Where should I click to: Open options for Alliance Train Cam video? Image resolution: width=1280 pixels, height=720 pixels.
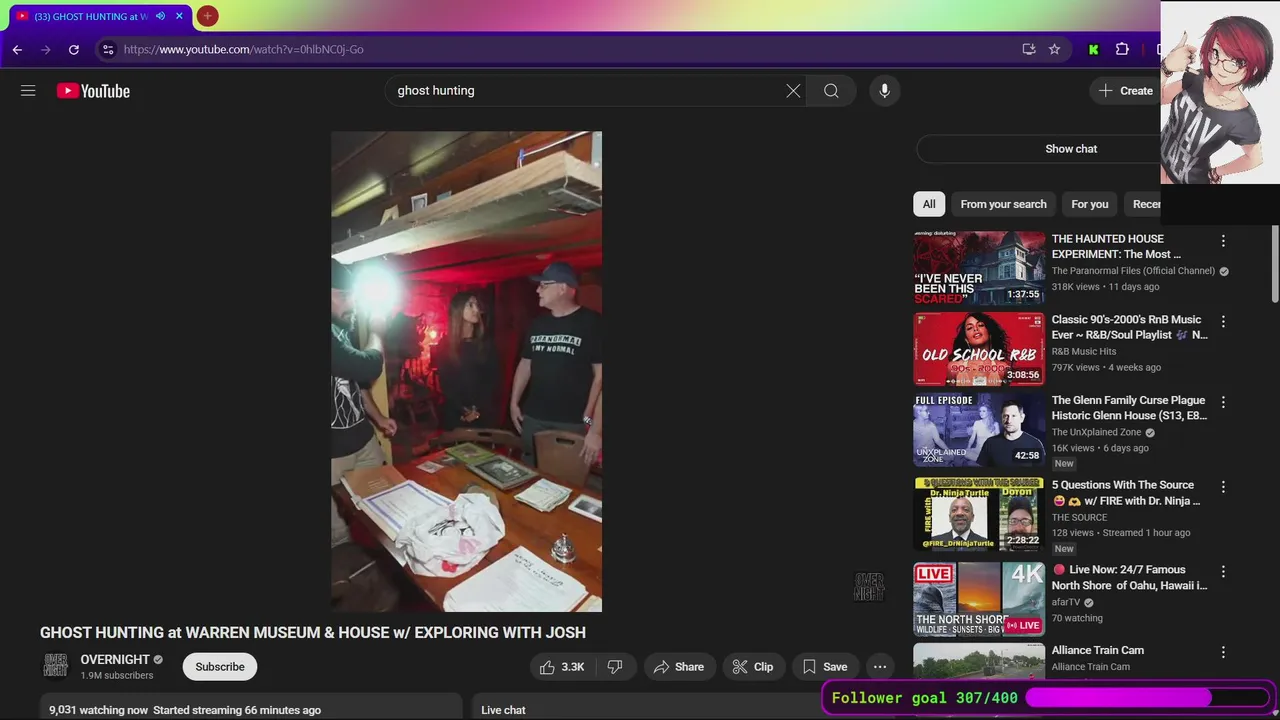[x=1223, y=652]
